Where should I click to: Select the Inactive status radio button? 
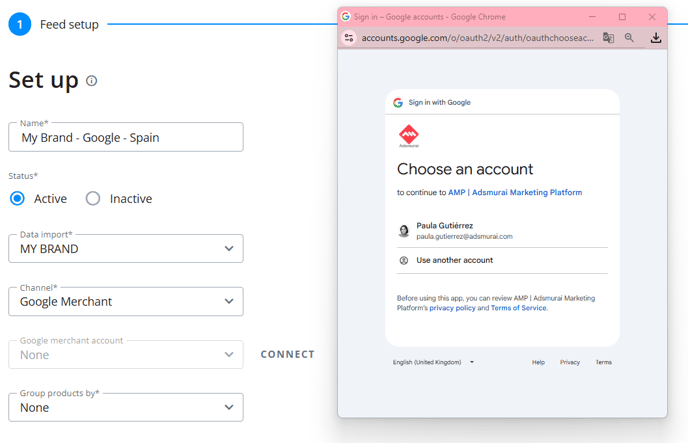click(x=93, y=199)
